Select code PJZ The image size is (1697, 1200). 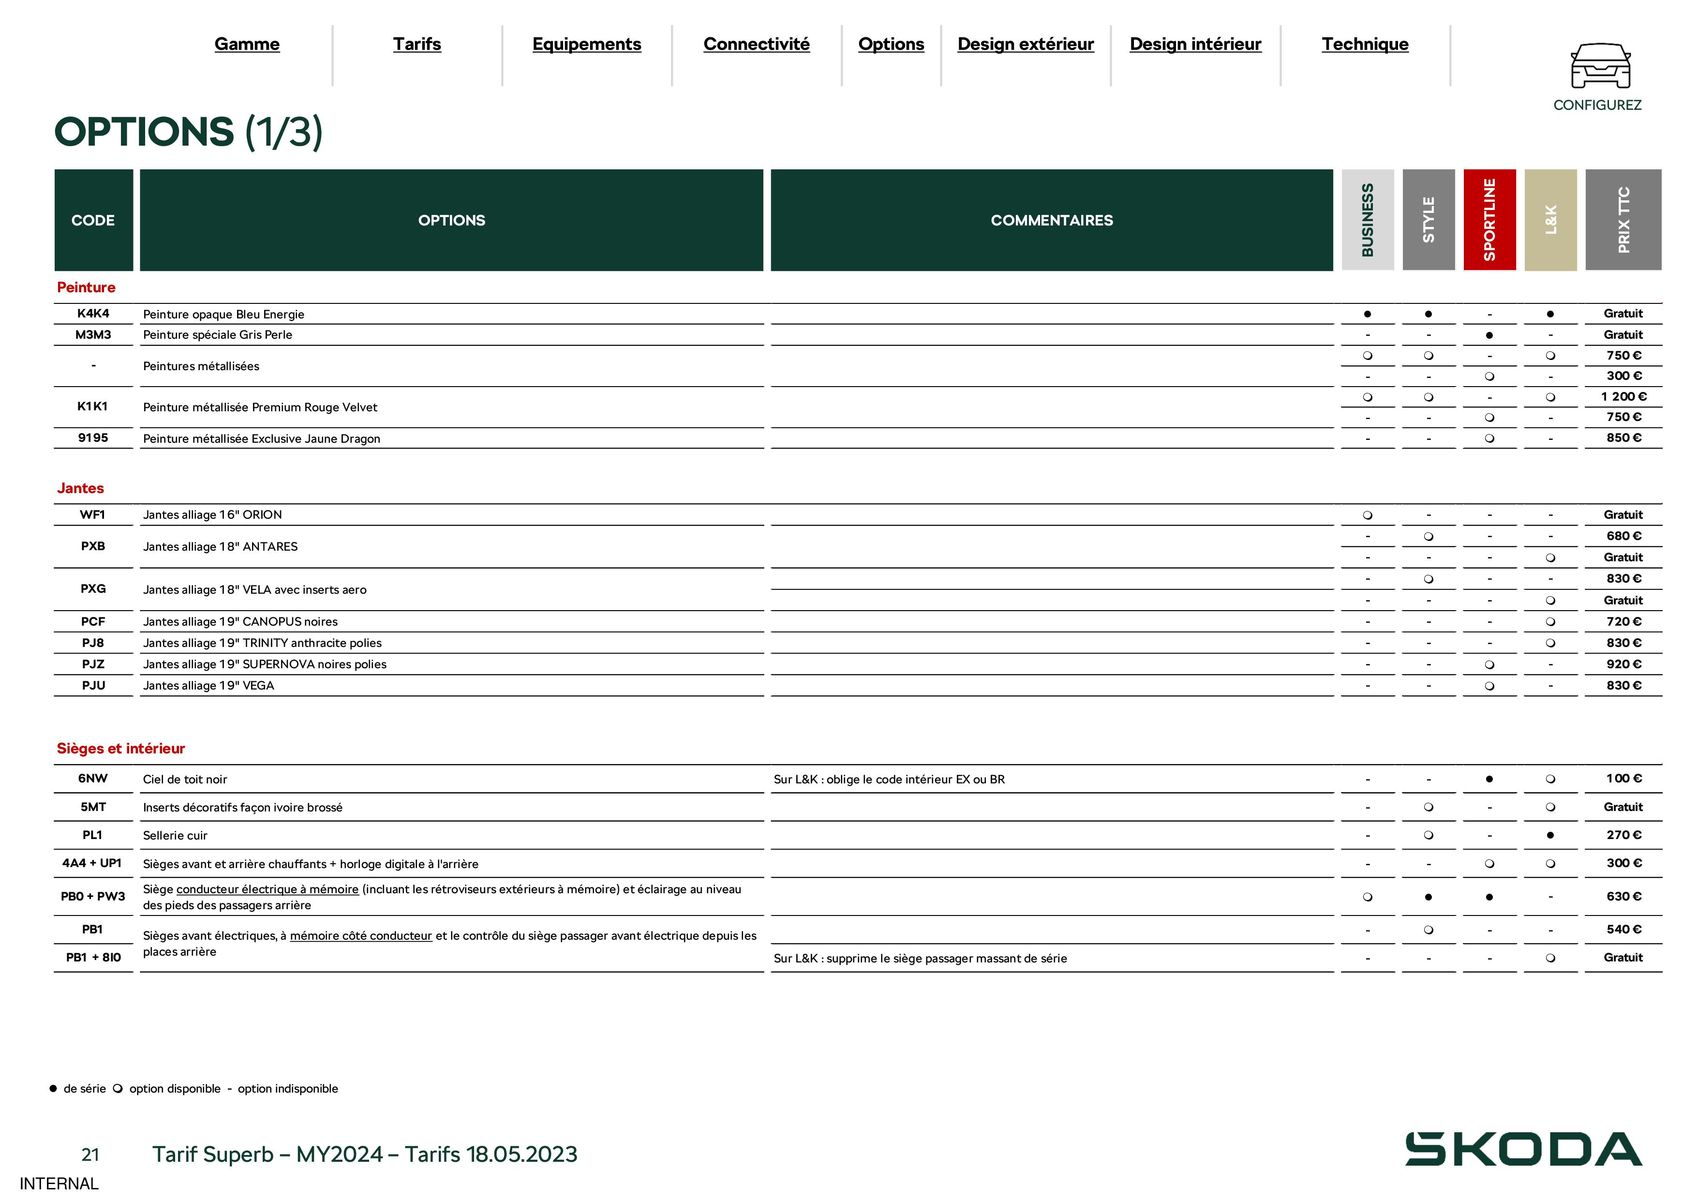pyautogui.click(x=93, y=664)
